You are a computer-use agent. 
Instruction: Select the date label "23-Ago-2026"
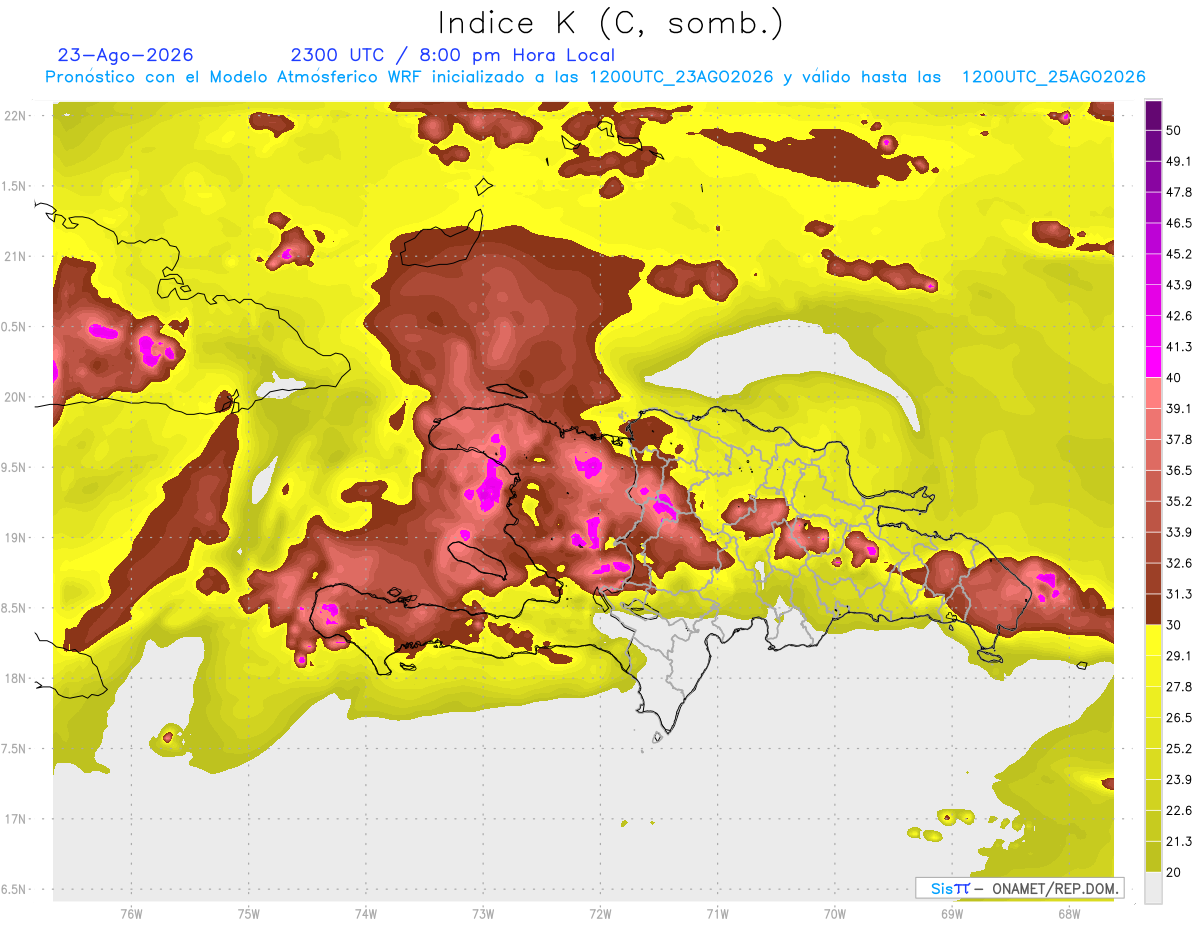pyautogui.click(x=126, y=55)
